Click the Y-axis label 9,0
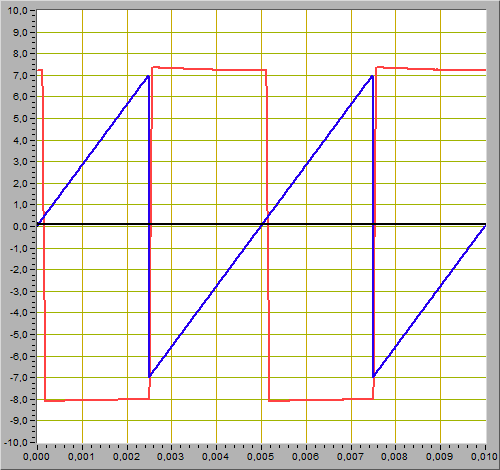 (20, 32)
